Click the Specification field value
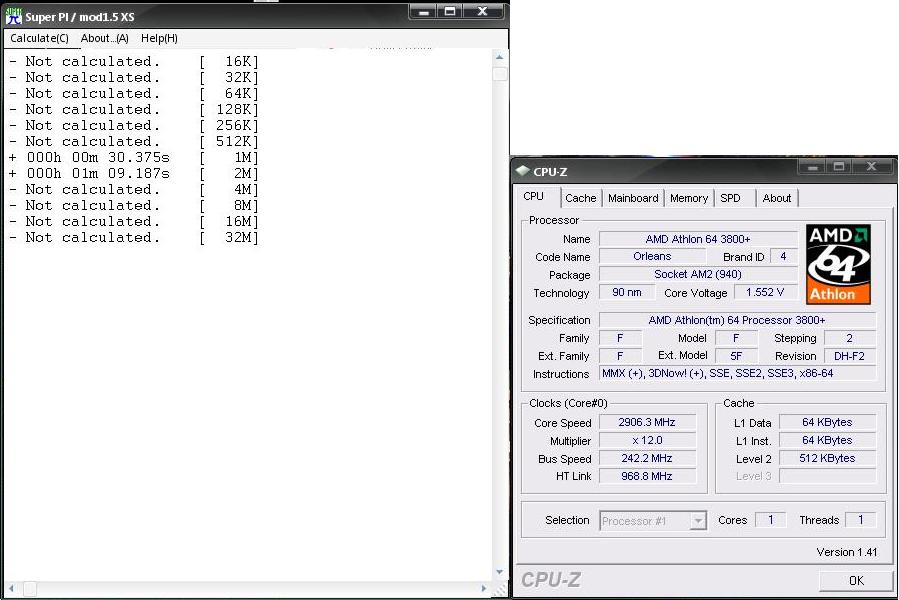This screenshot has height=600, width=899. coord(737,320)
